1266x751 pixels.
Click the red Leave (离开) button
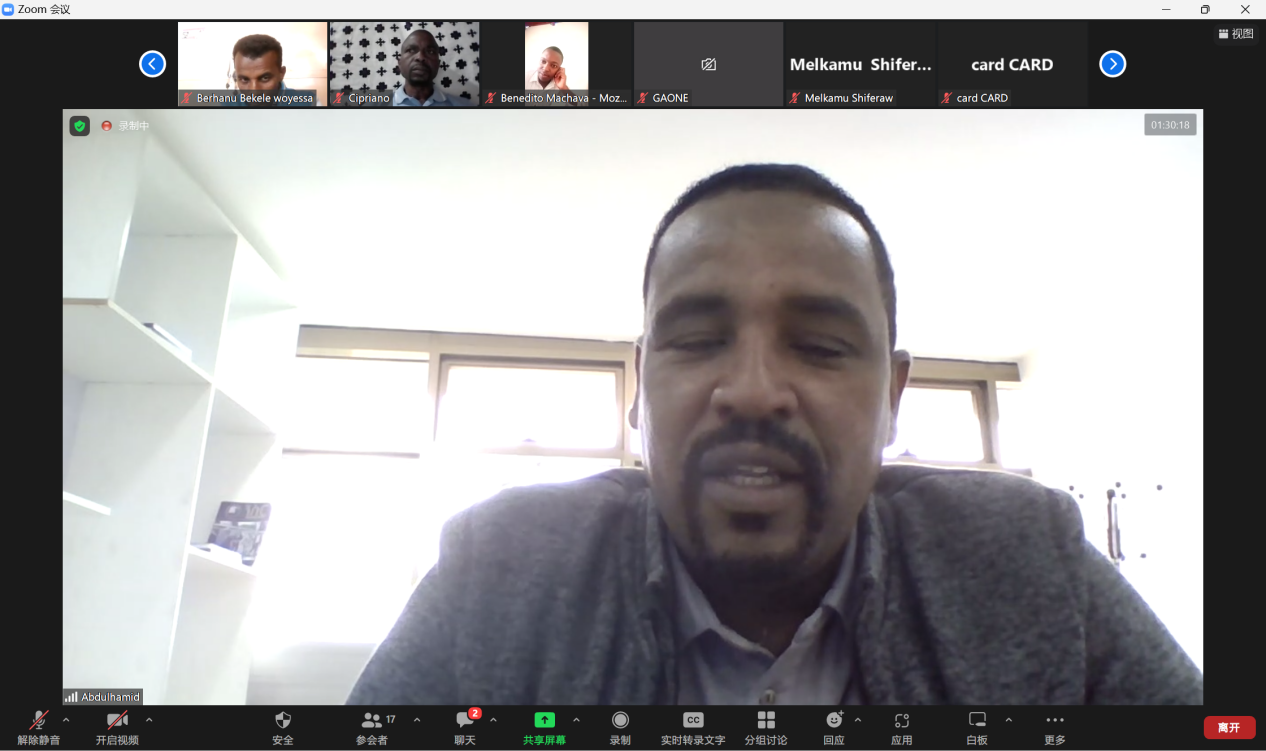[x=1229, y=727]
